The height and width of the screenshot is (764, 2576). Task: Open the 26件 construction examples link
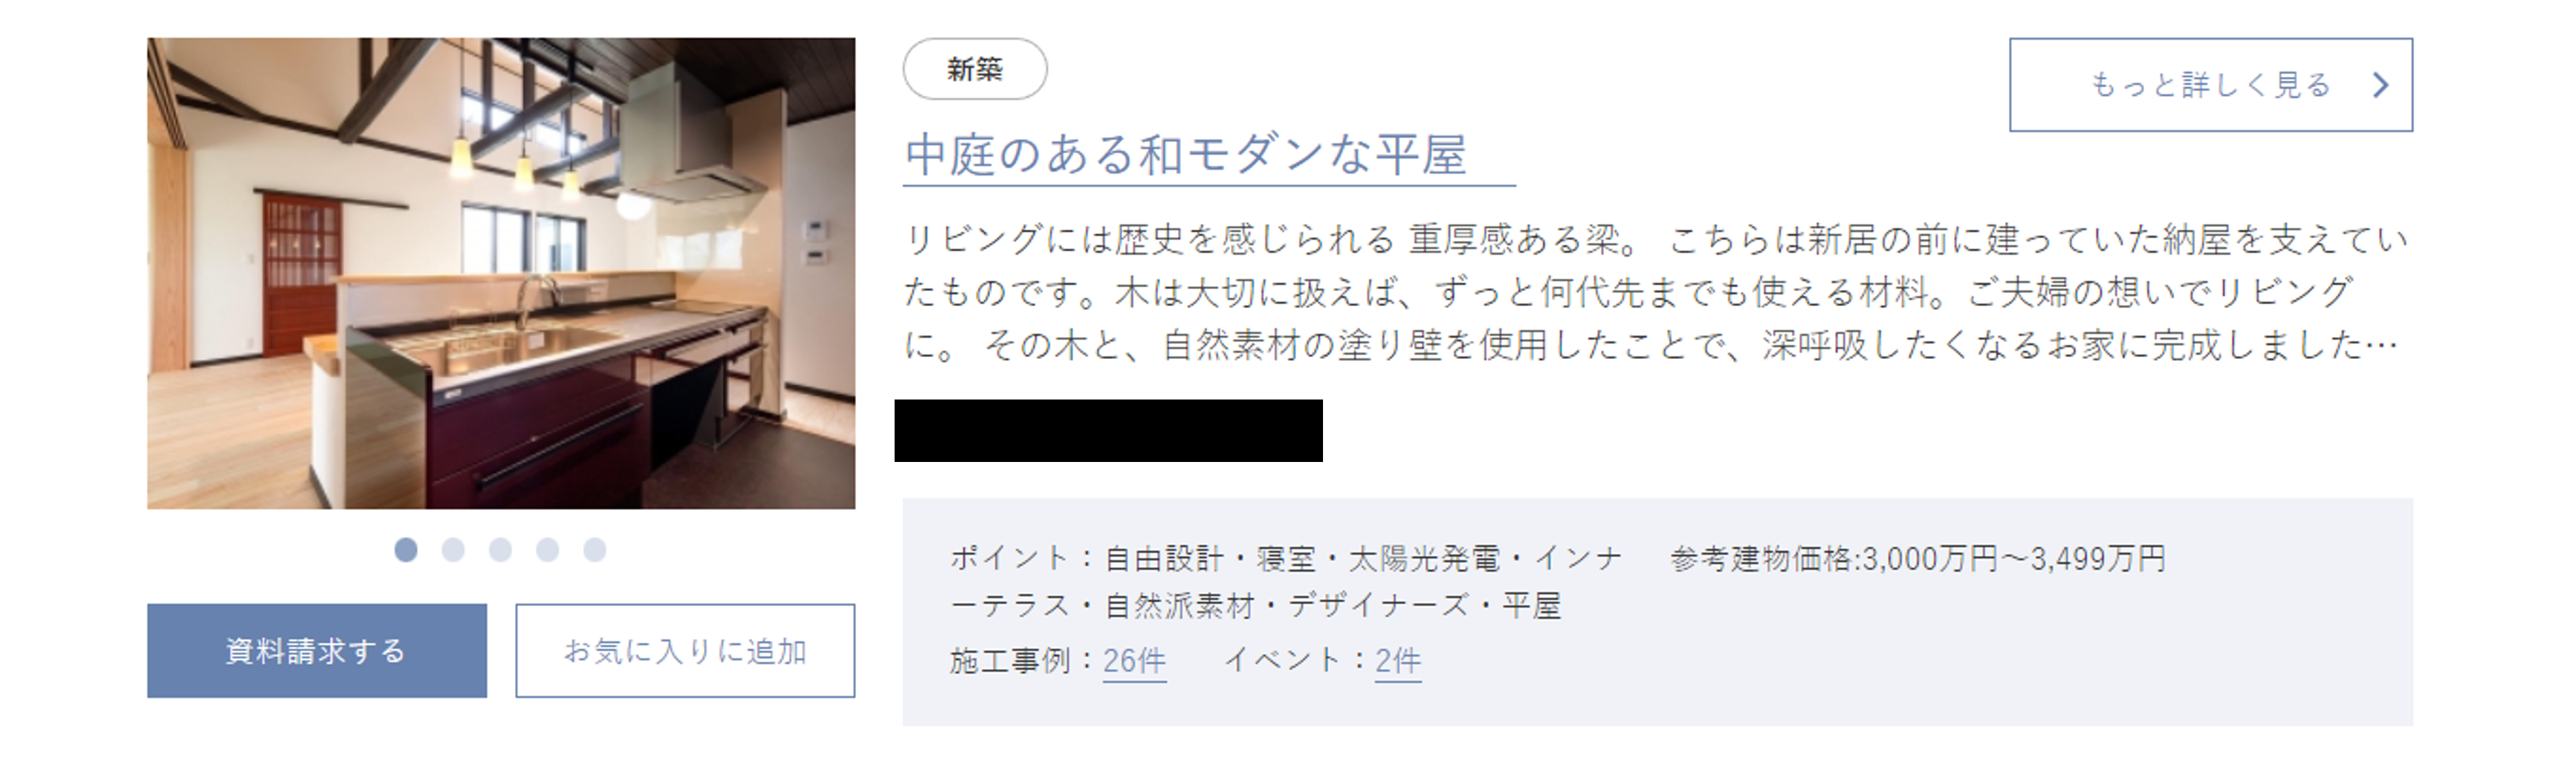pyautogui.click(x=1134, y=661)
